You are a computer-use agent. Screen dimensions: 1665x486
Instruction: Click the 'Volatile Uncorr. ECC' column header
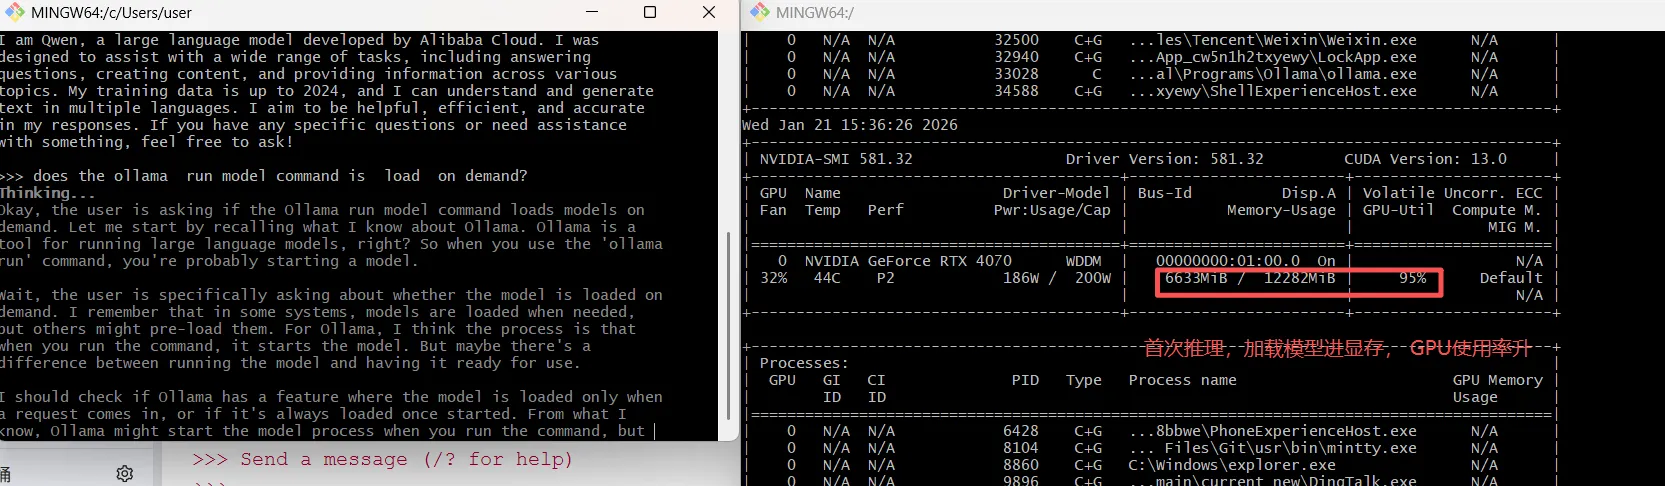click(1452, 193)
